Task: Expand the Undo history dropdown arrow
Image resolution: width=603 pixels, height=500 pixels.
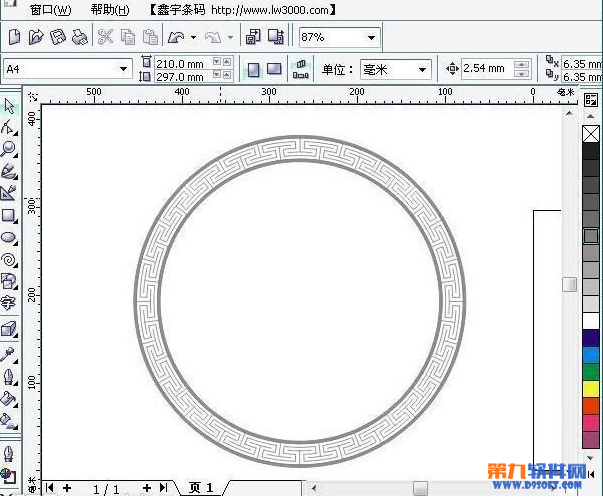Action: [193, 37]
